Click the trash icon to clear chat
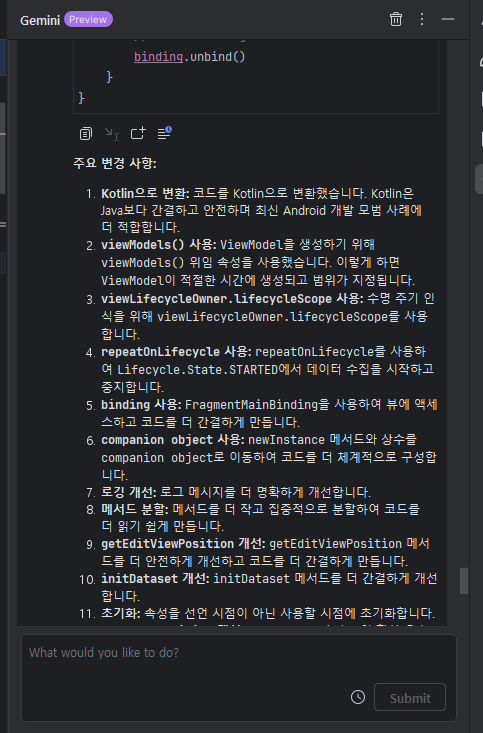 [x=396, y=19]
